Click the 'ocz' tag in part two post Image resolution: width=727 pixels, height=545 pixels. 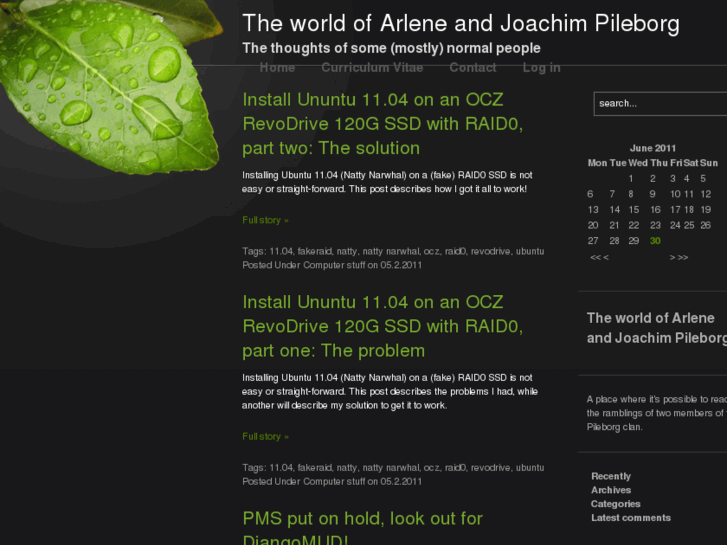click(431, 251)
